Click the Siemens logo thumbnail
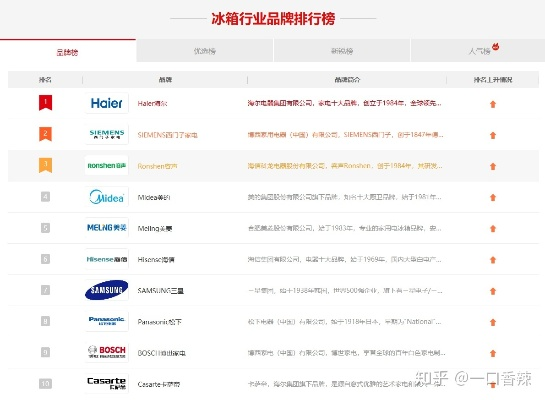 pos(106,134)
